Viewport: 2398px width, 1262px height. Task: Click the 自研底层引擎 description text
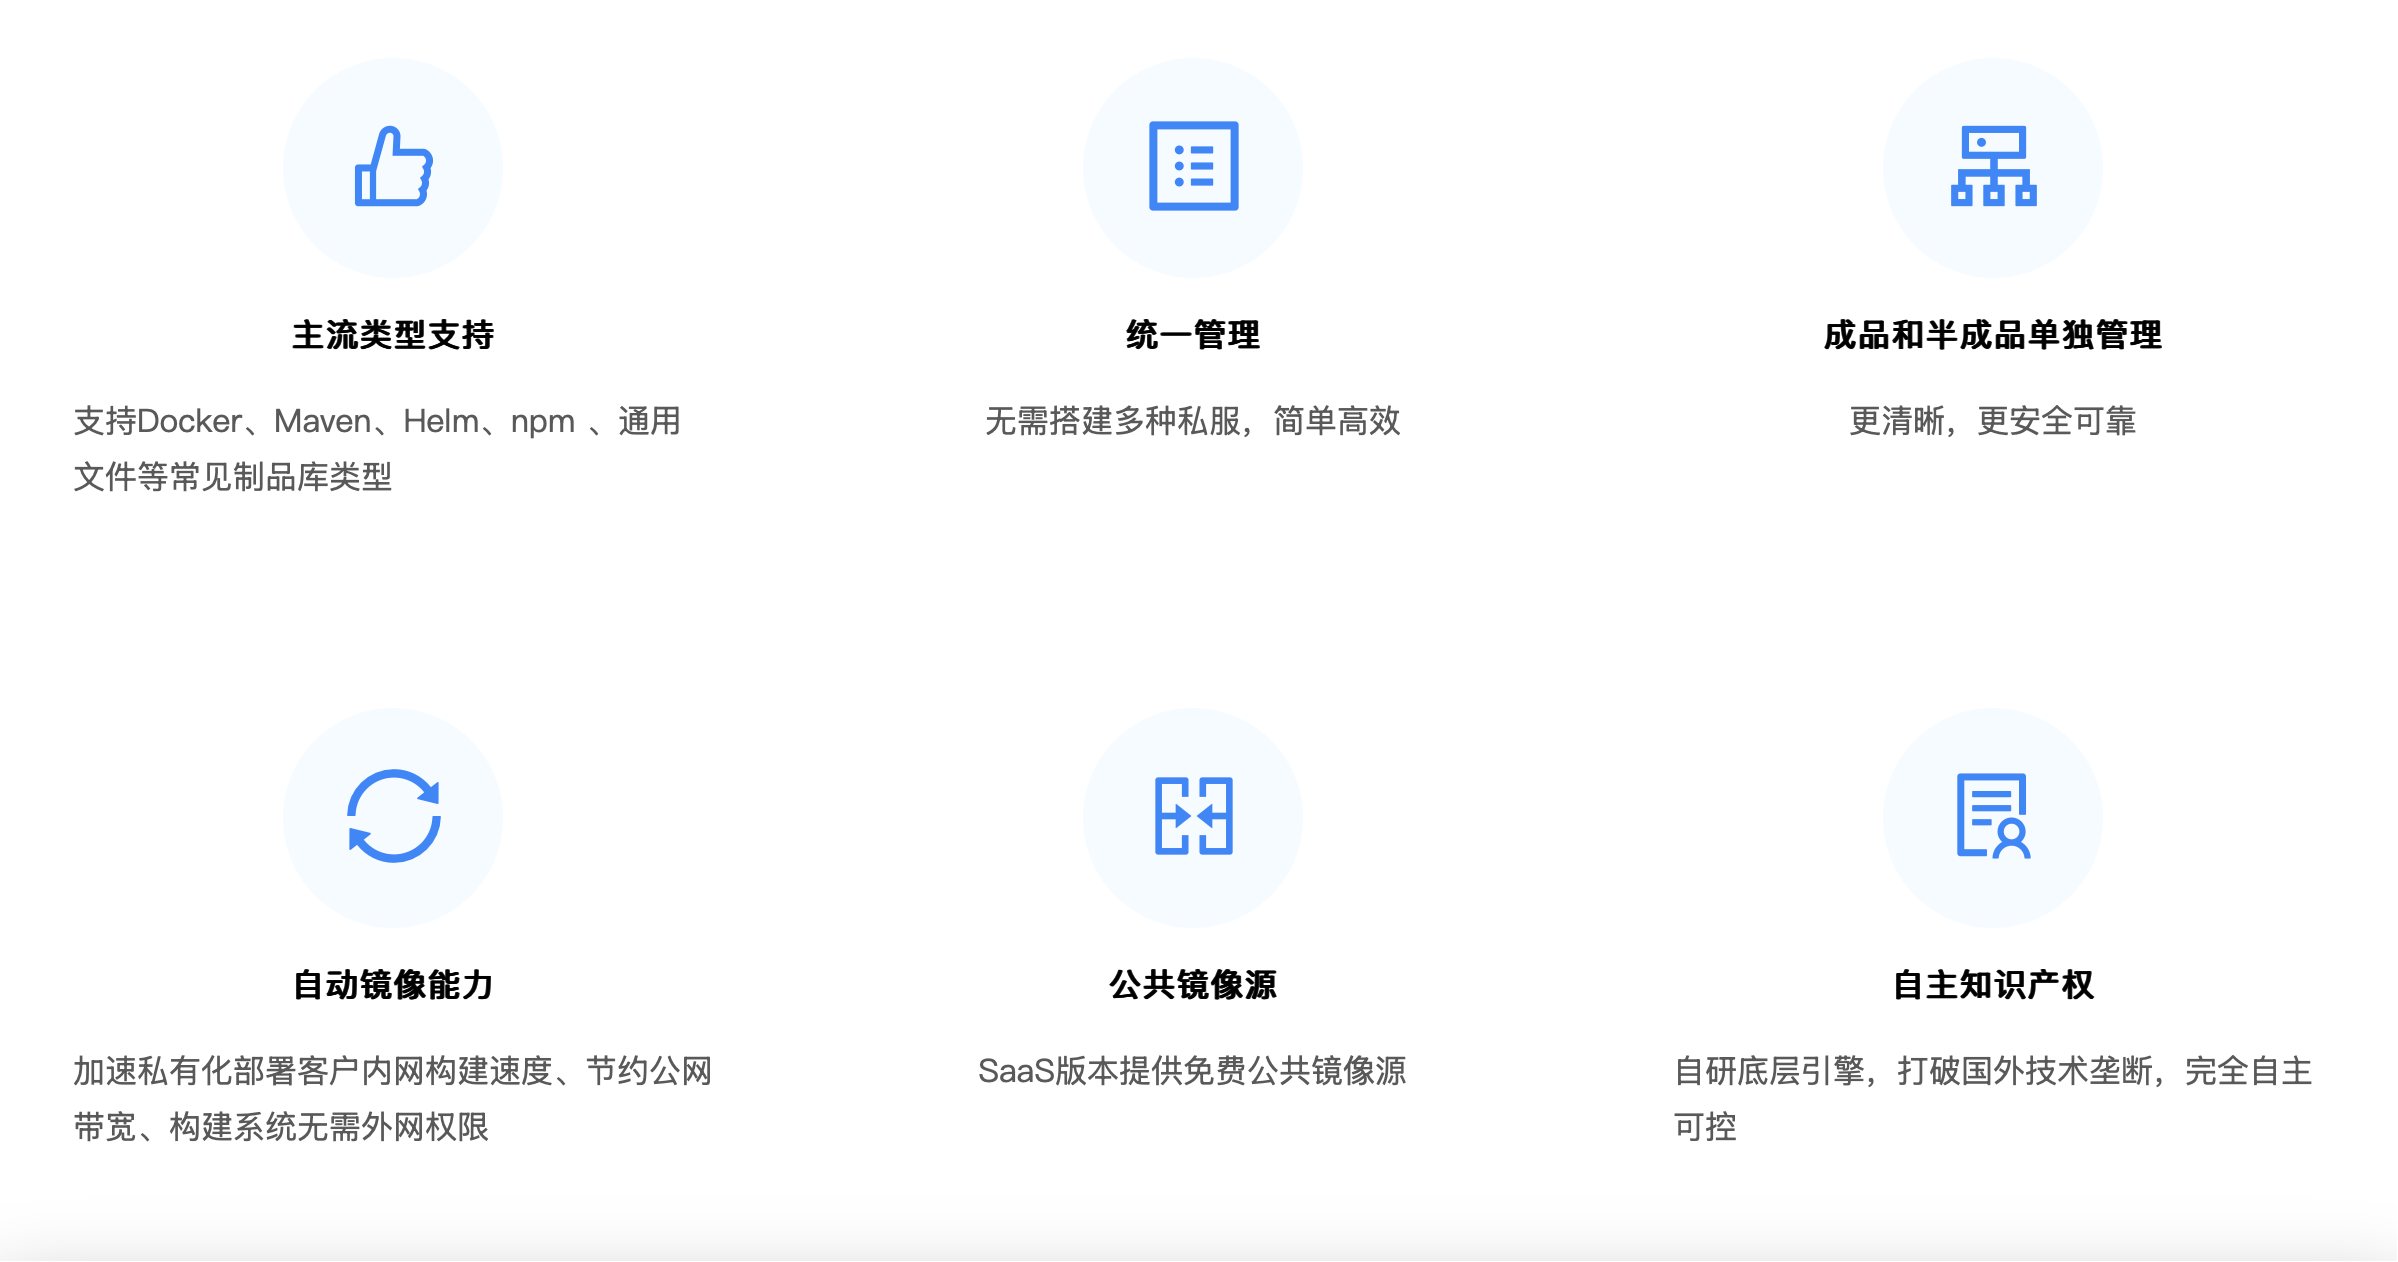point(1993,1071)
